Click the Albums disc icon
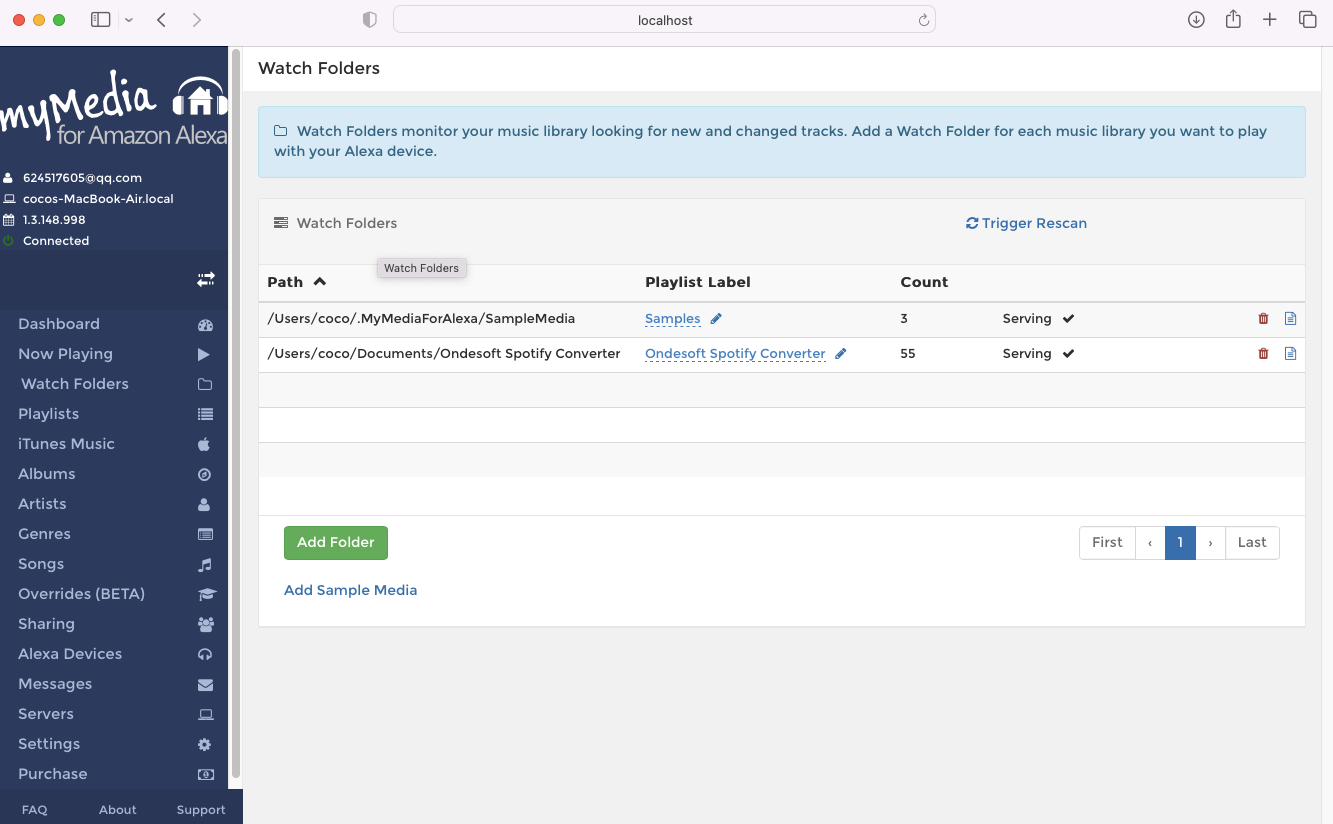Image resolution: width=1333 pixels, height=824 pixels. point(204,474)
